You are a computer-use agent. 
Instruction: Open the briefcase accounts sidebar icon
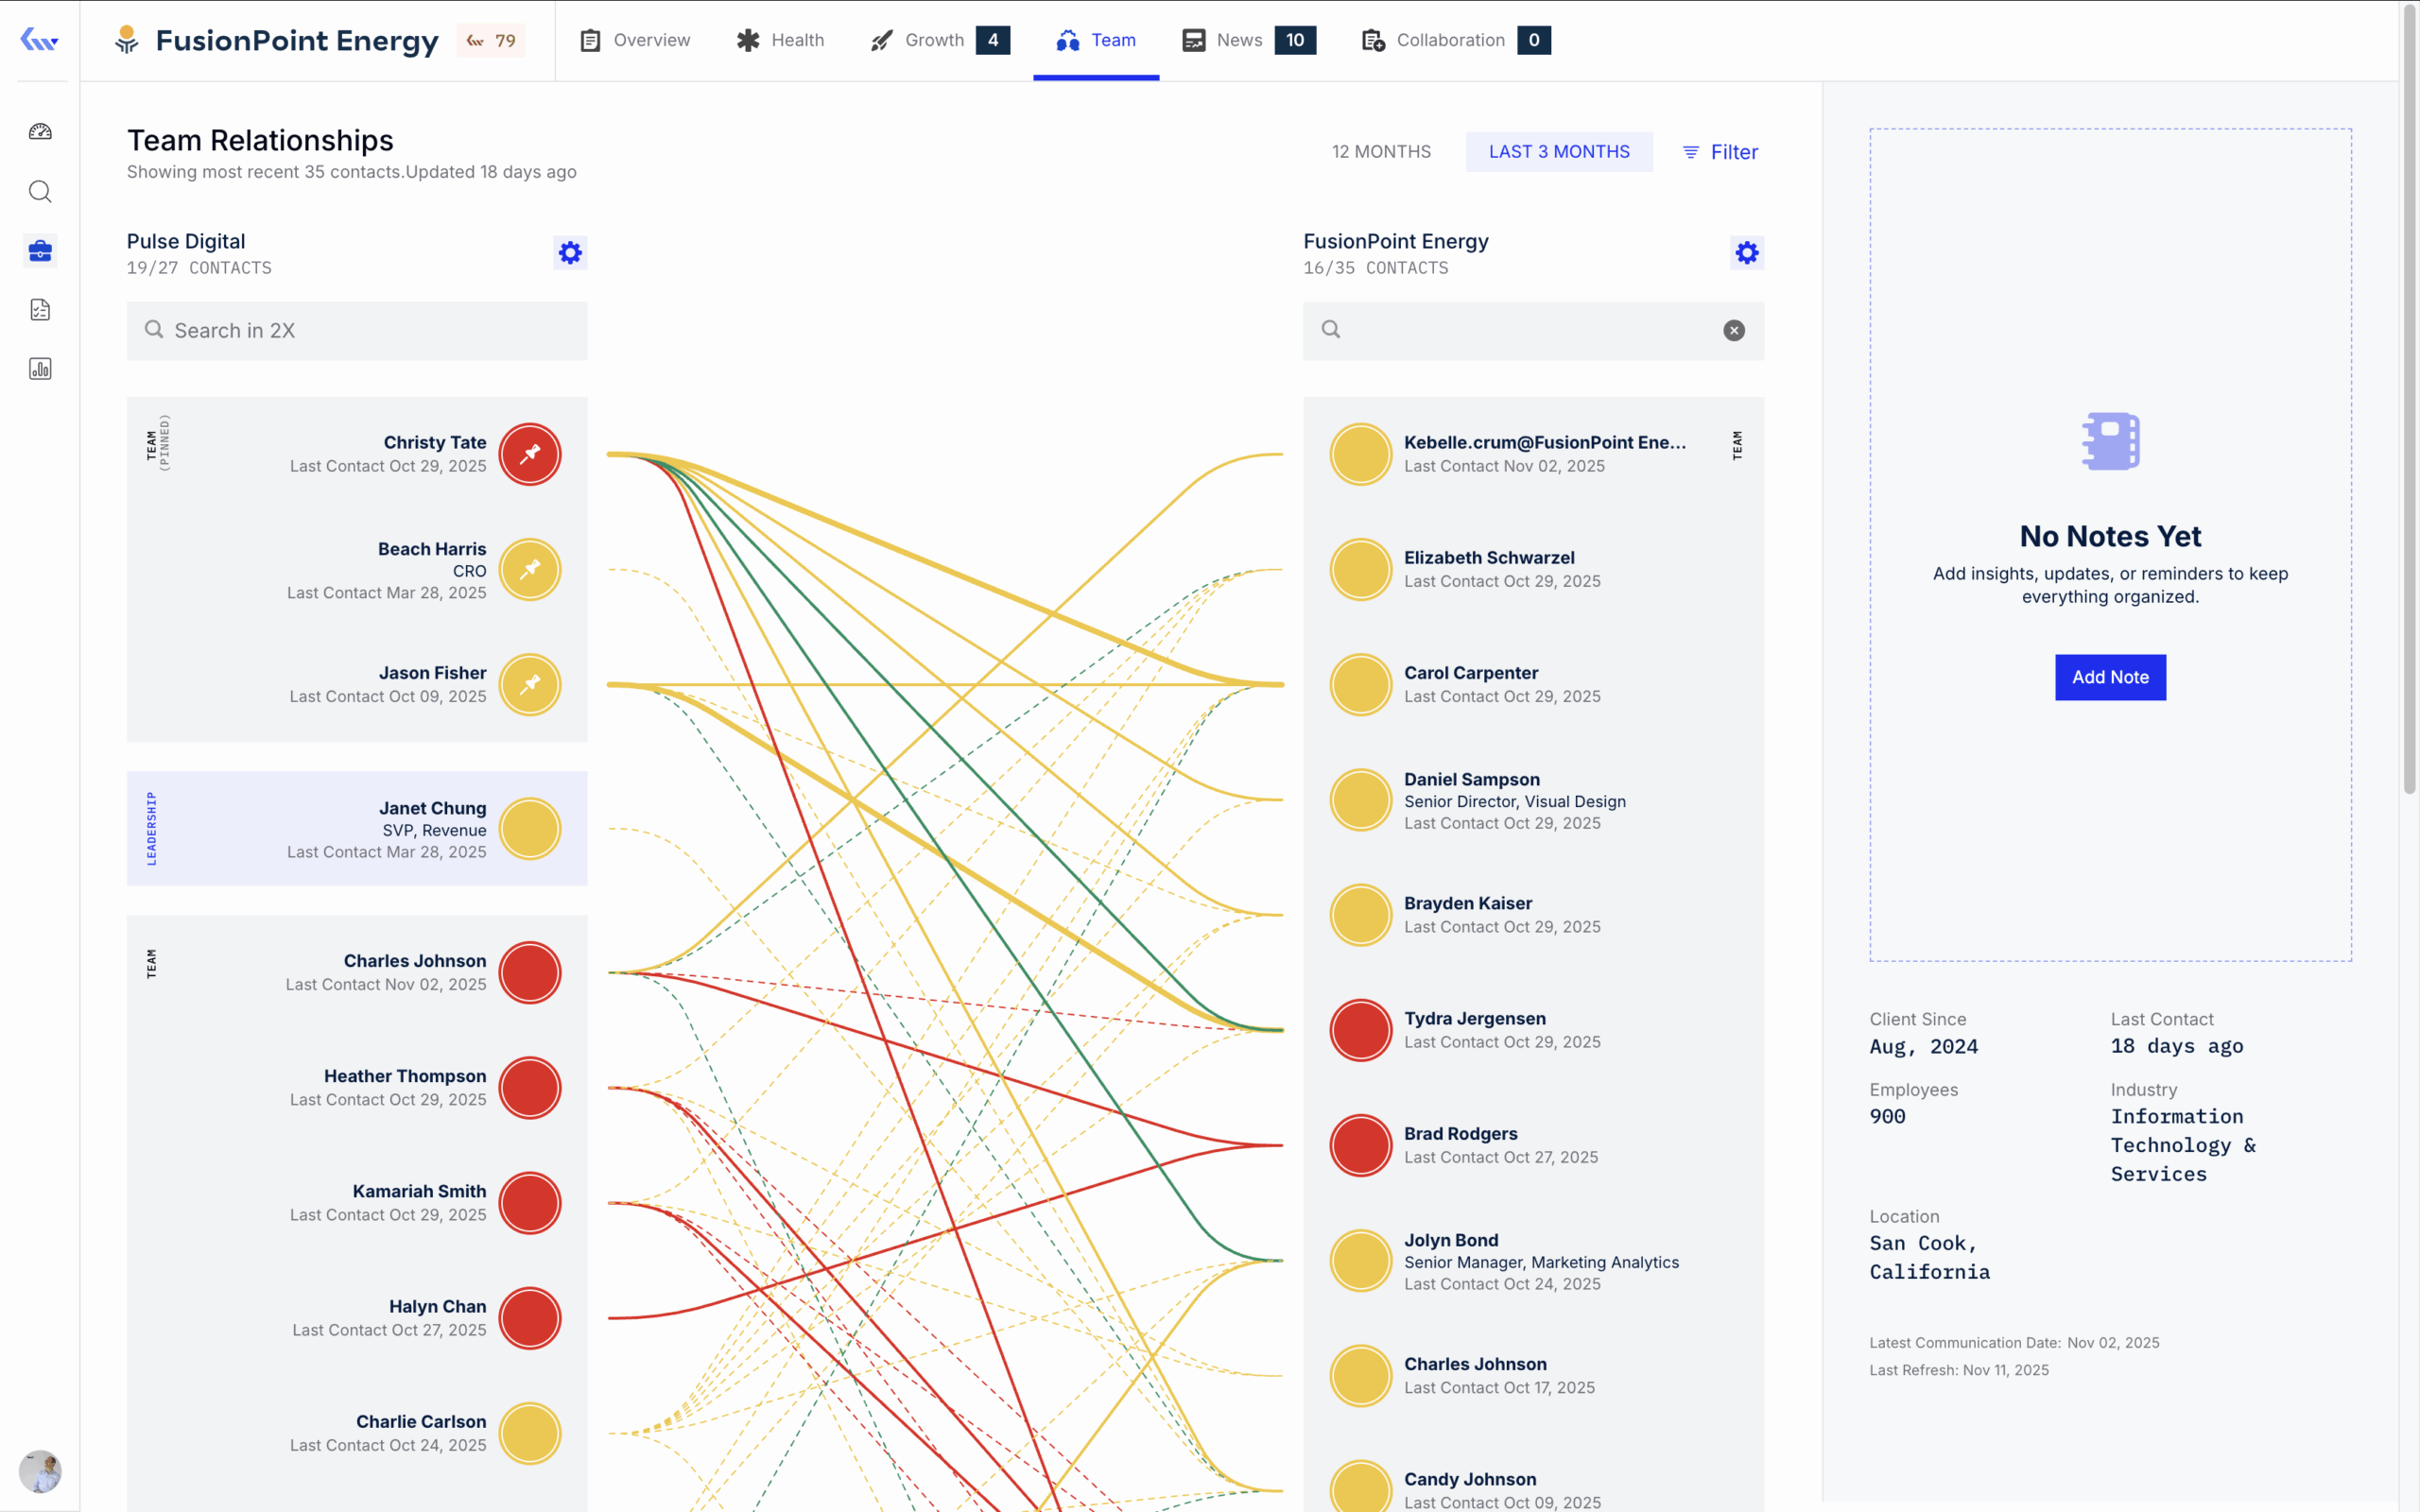click(40, 251)
